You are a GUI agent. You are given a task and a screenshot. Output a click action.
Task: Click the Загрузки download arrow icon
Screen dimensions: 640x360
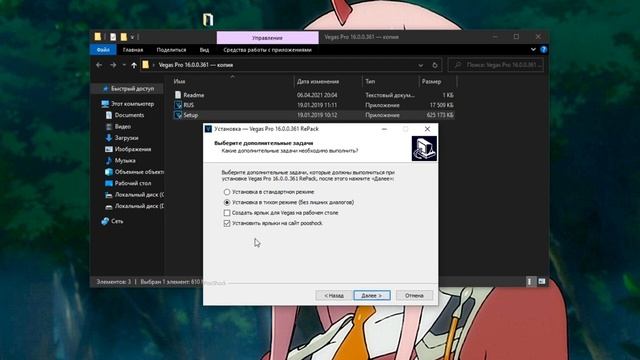pyautogui.click(x=109, y=138)
